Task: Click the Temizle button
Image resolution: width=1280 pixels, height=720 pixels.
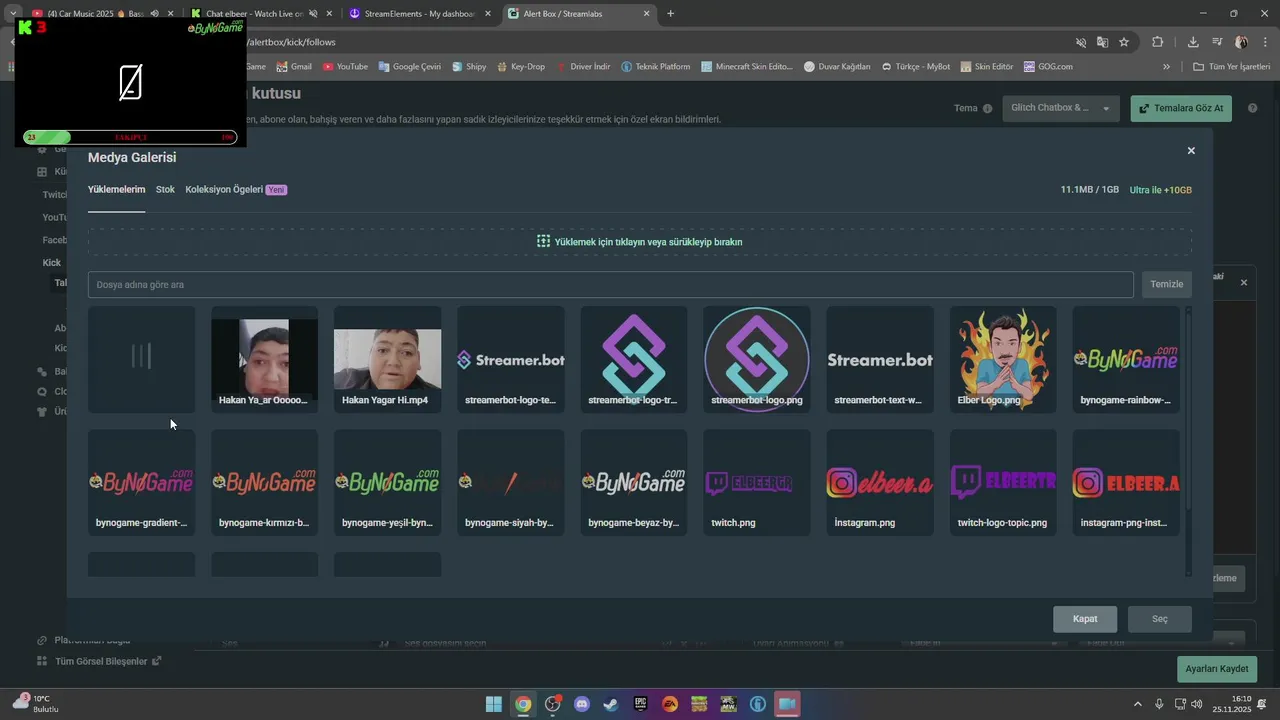Action: [x=1166, y=284]
